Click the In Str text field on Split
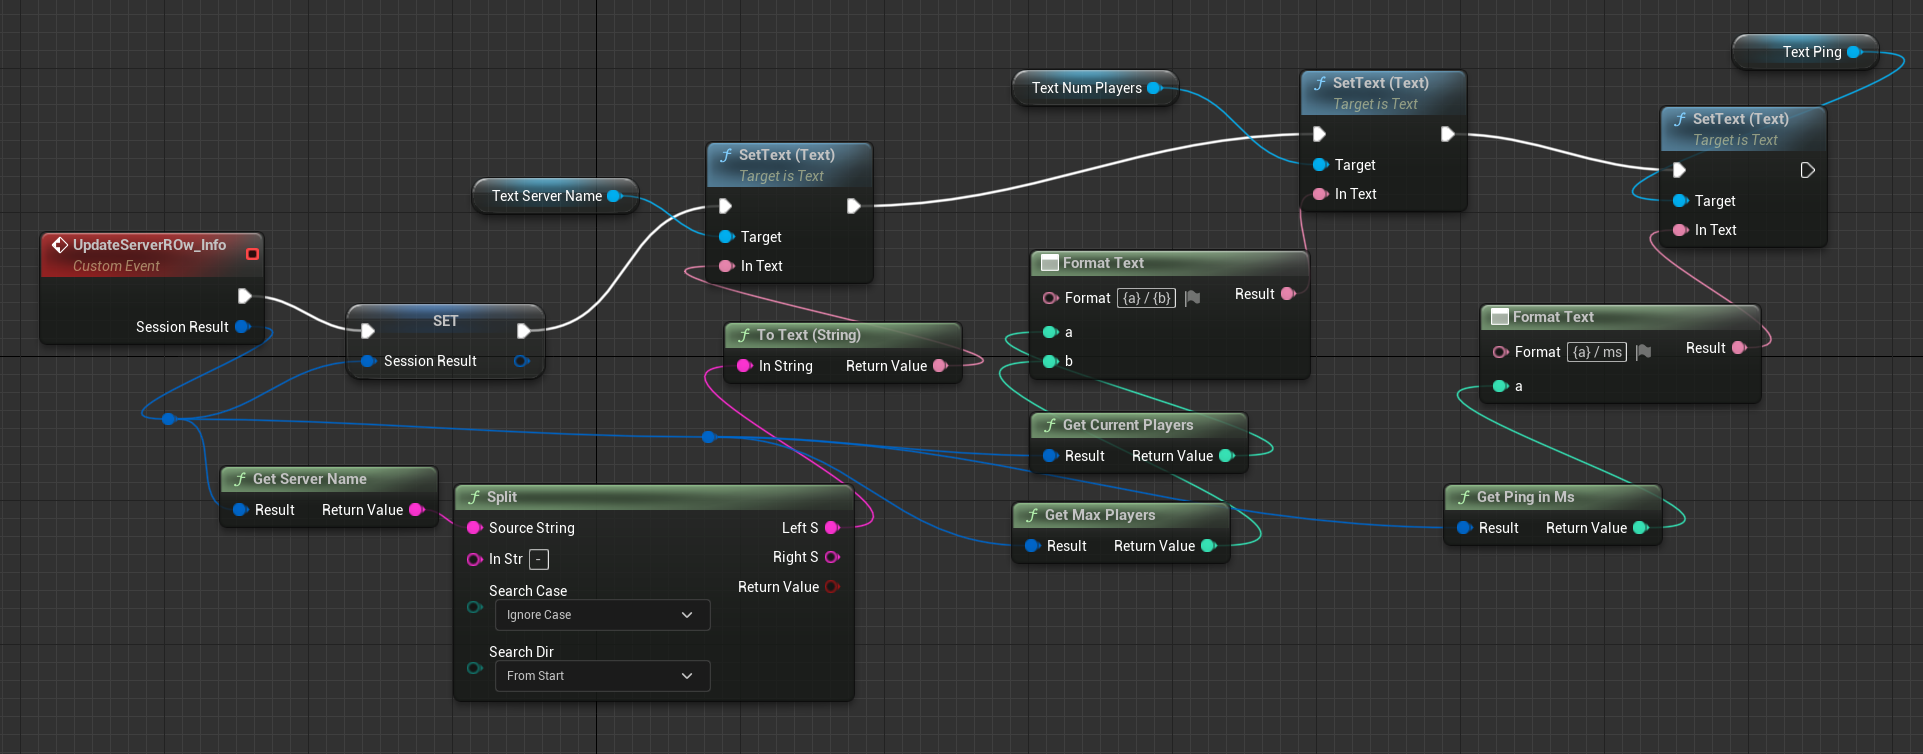This screenshot has width=1923, height=754. 539,560
